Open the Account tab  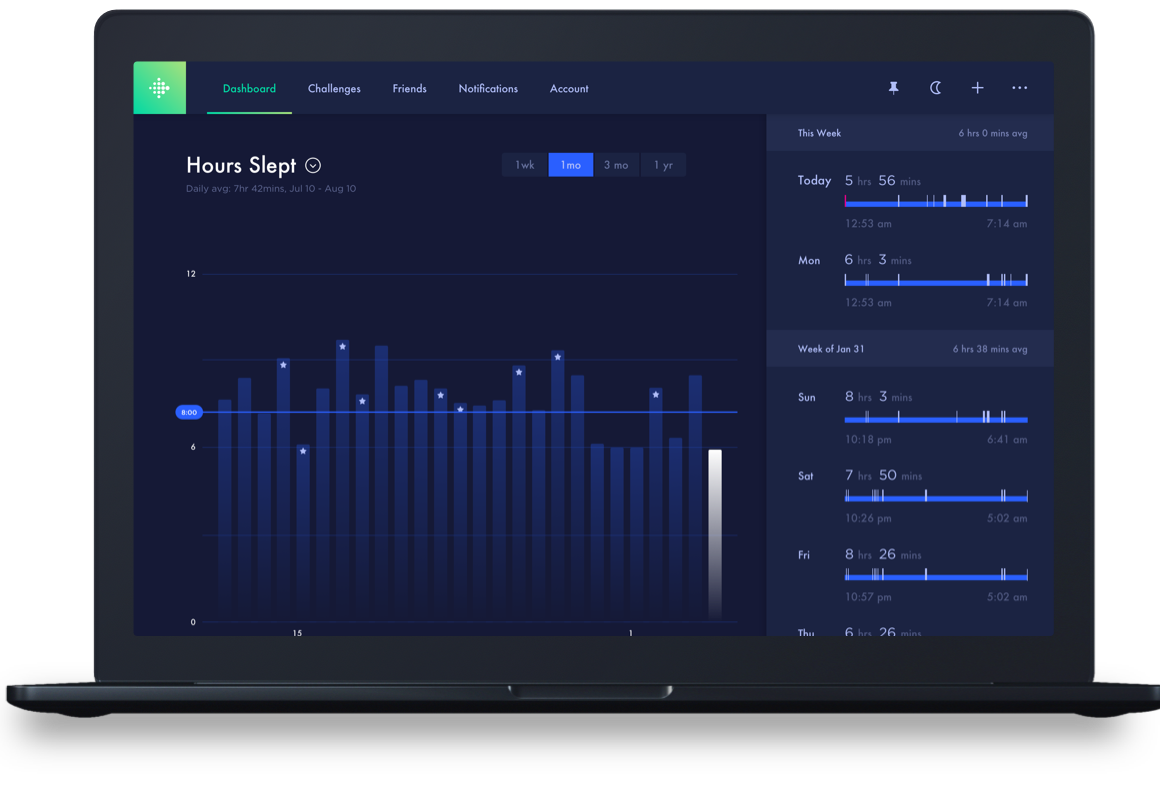(x=569, y=89)
